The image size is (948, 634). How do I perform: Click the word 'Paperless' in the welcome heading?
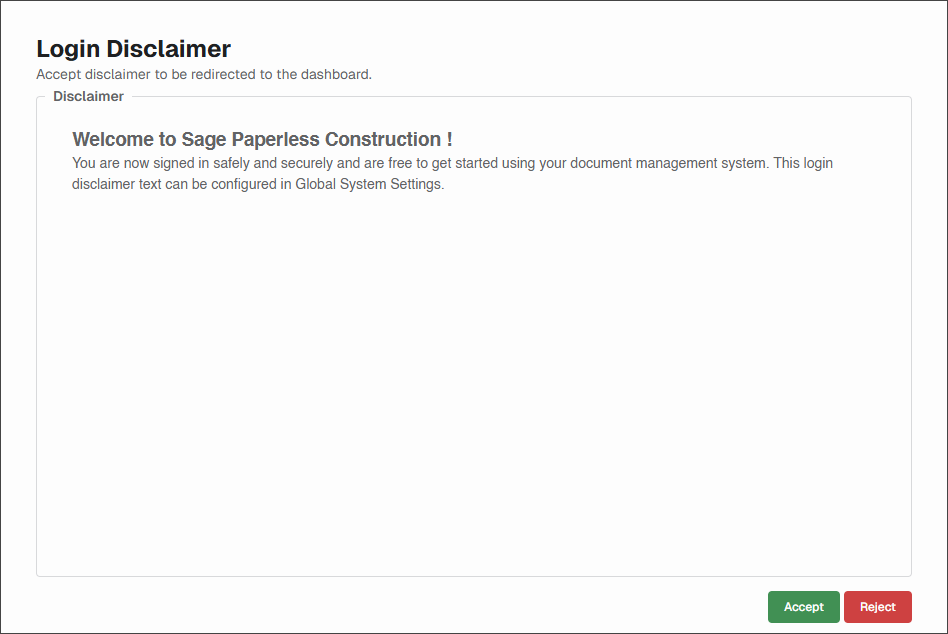pos(276,139)
